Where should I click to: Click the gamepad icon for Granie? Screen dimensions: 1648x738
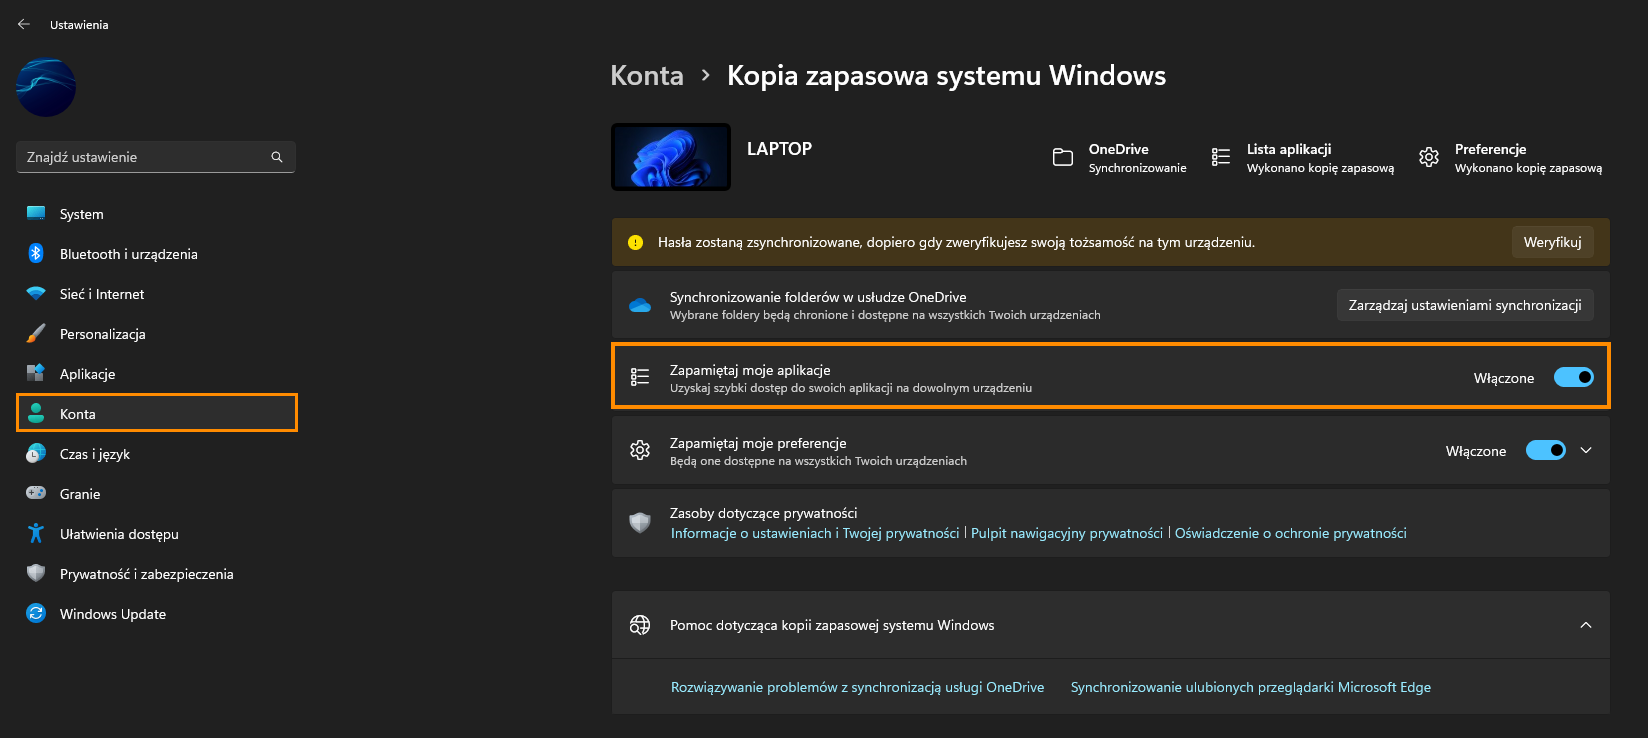pos(36,493)
